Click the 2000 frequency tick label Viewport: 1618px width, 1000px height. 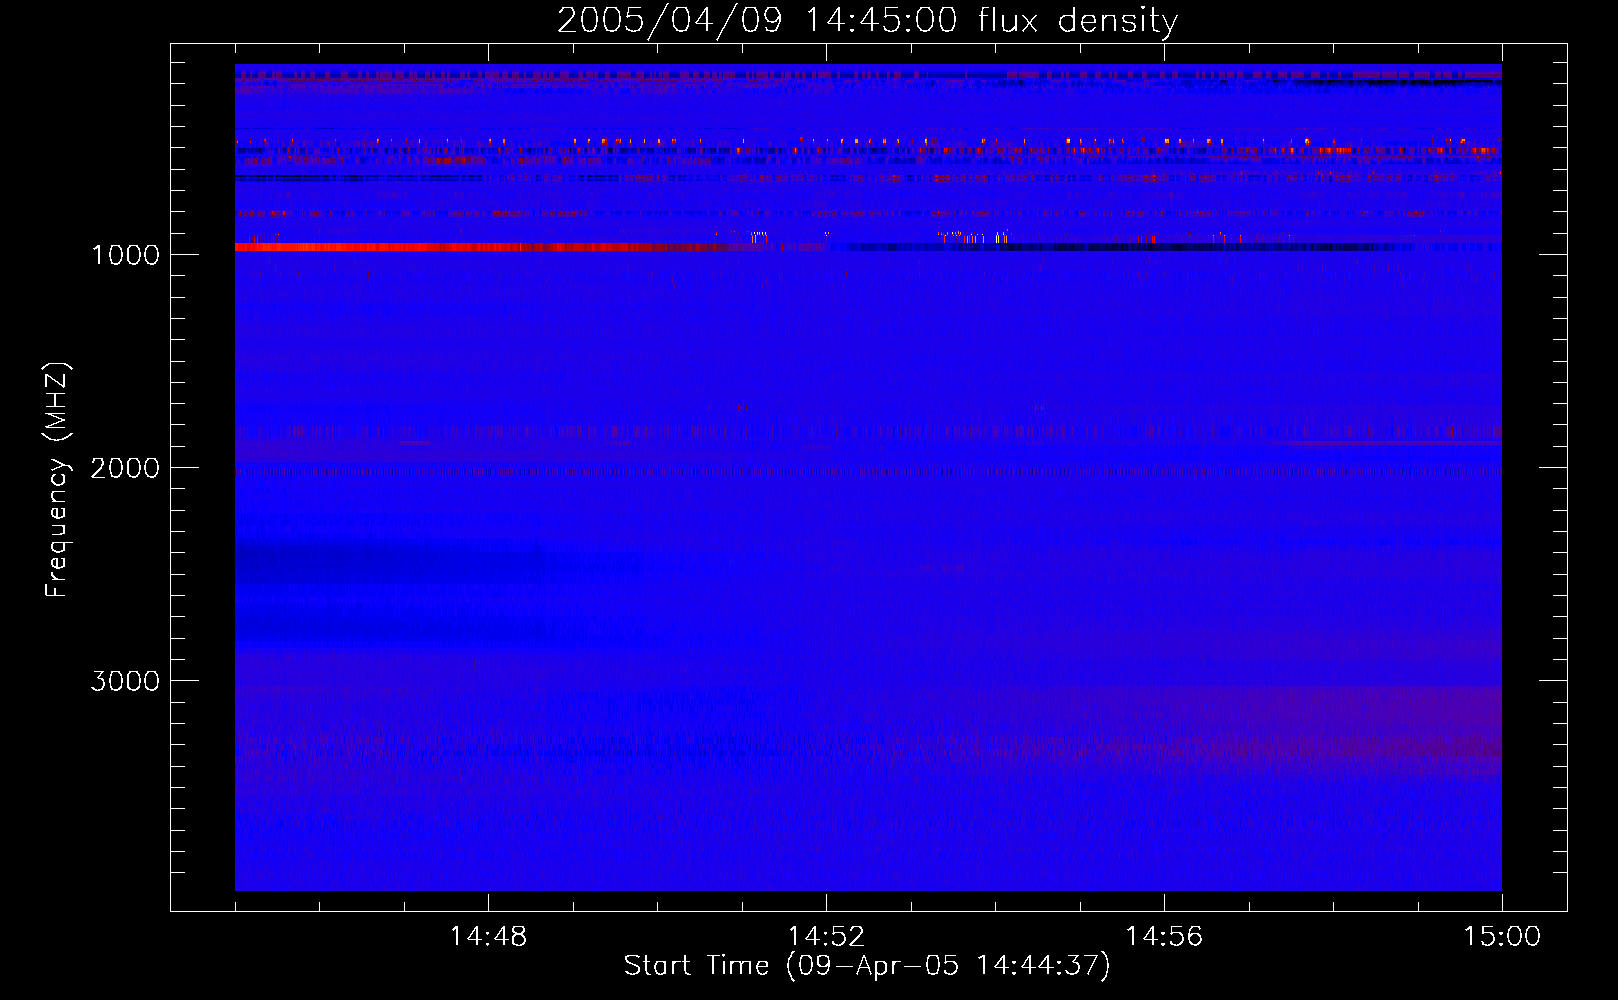pyautogui.click(x=125, y=468)
